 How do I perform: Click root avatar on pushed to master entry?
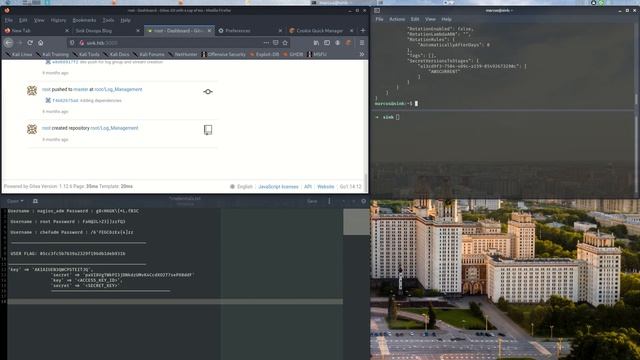[32, 91]
